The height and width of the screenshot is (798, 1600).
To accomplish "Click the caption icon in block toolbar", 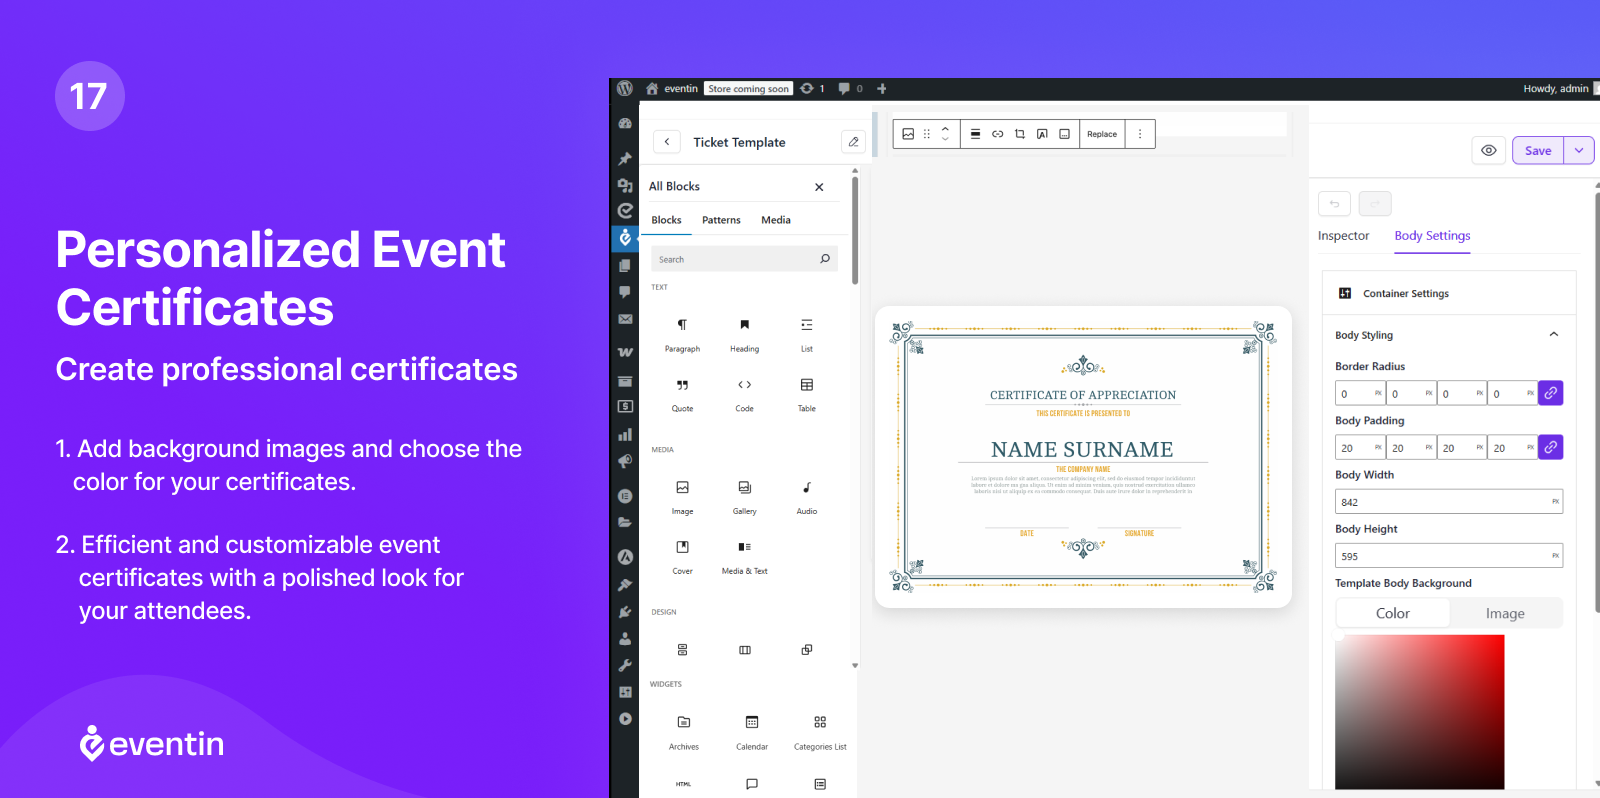I will pos(1064,134).
